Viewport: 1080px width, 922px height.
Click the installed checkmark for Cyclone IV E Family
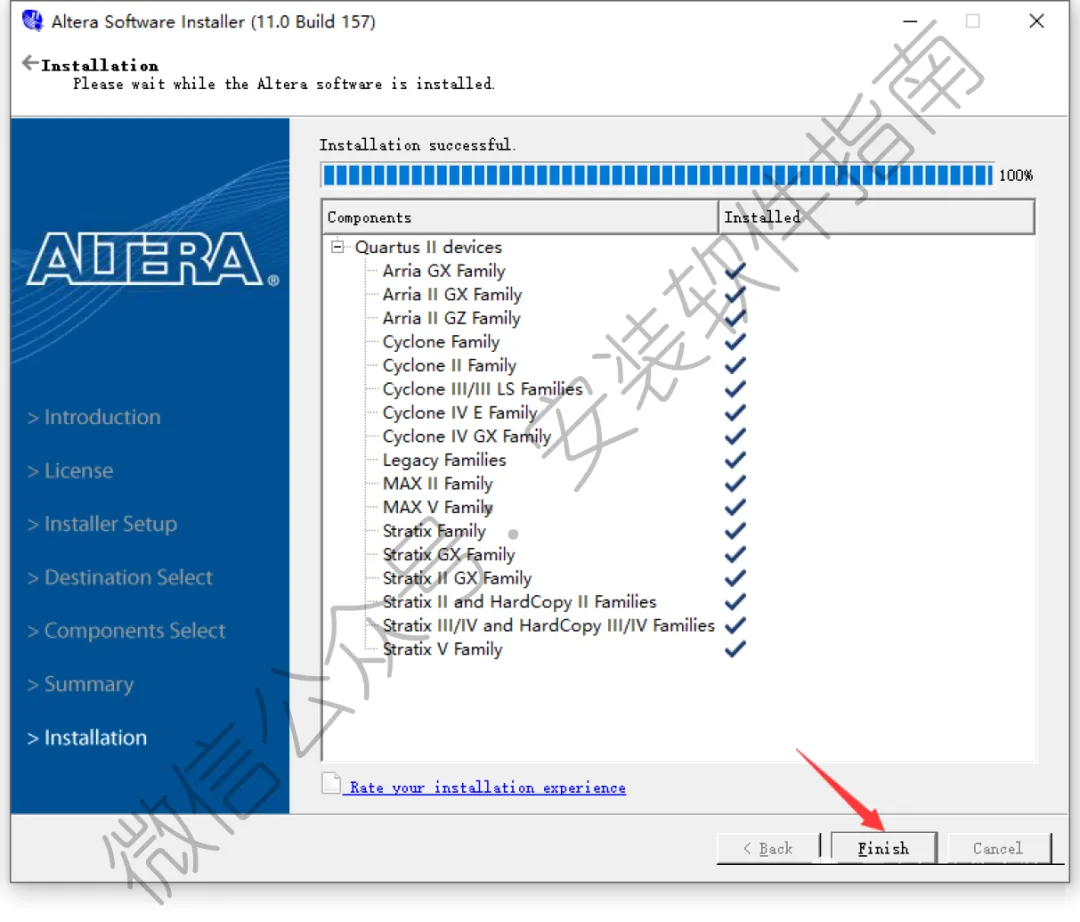pyautogui.click(x=736, y=412)
